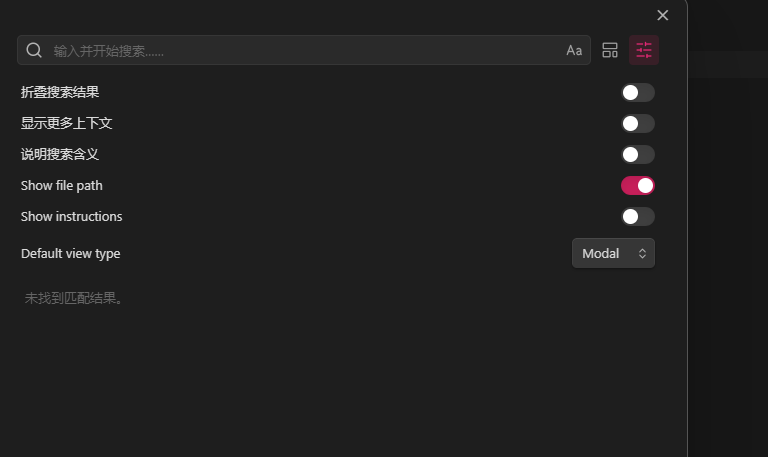768x457 pixels.
Task: Click the 折叠搜索结果 setting label
Action: (x=60, y=92)
